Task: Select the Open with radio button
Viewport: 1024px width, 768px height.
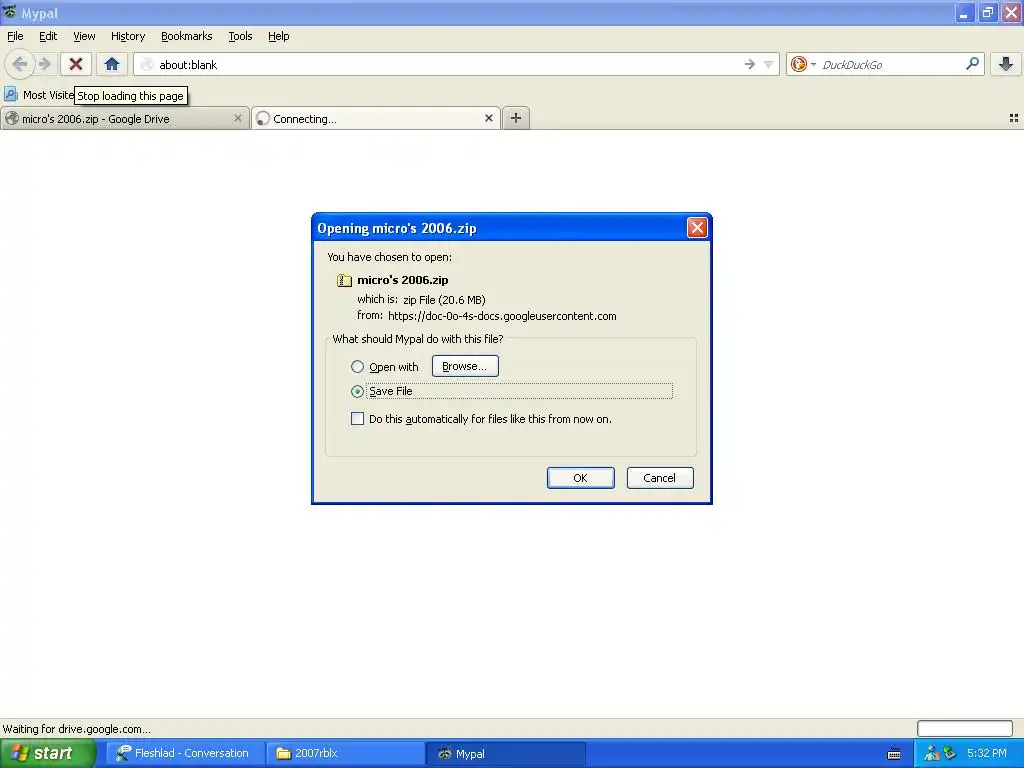Action: point(357,366)
